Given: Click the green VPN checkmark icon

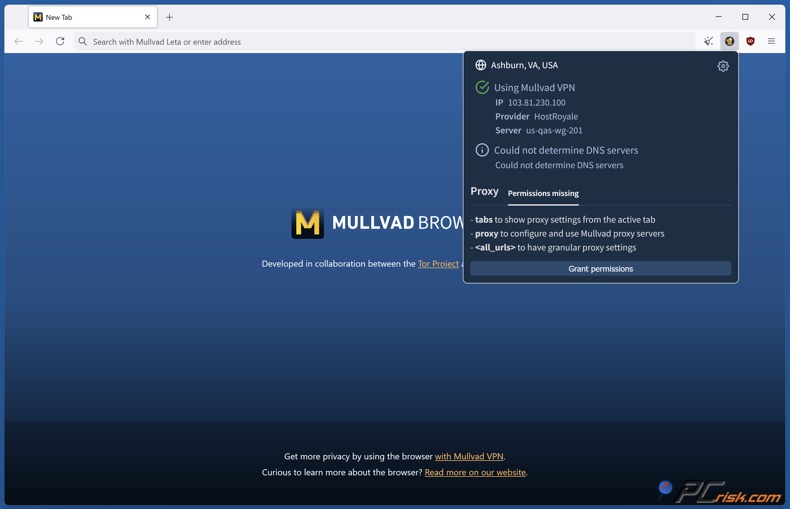Looking at the screenshot, I should [482, 87].
